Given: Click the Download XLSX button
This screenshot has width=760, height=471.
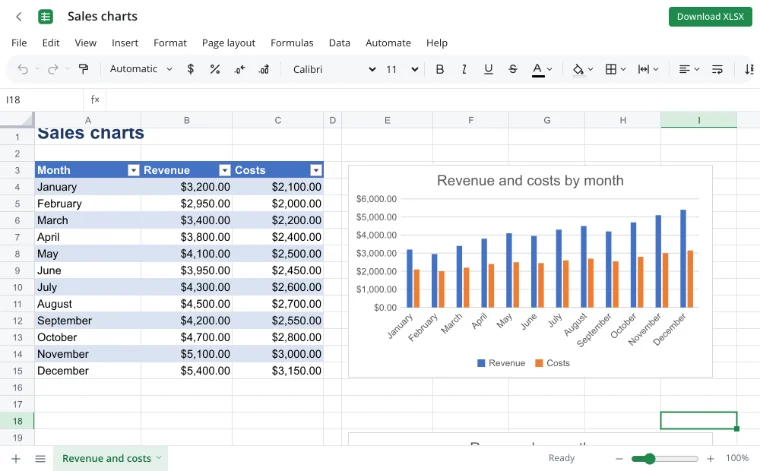Looking at the screenshot, I should point(710,16).
